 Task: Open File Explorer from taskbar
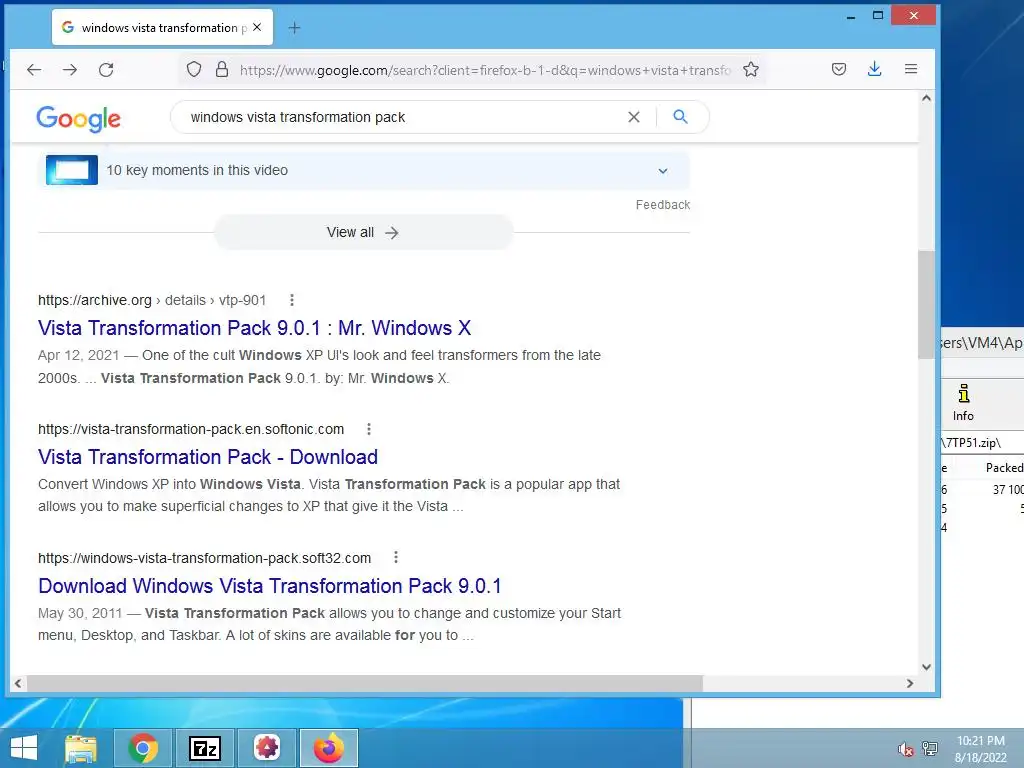coord(81,748)
